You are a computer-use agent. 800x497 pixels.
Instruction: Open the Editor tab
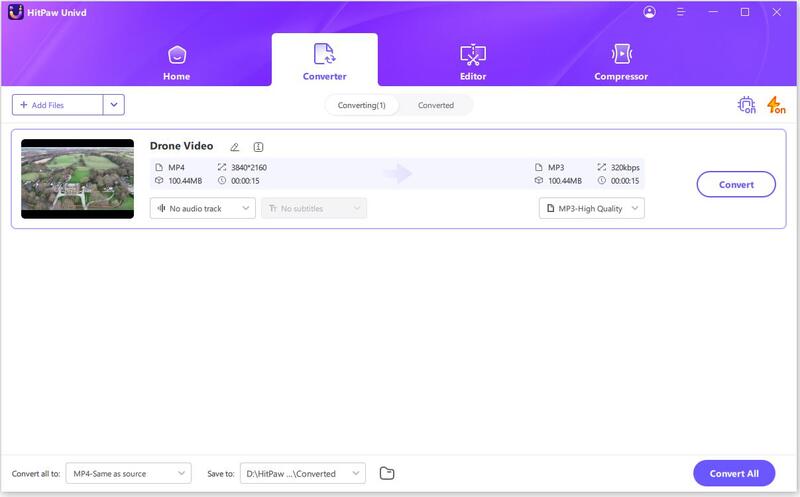coord(473,62)
